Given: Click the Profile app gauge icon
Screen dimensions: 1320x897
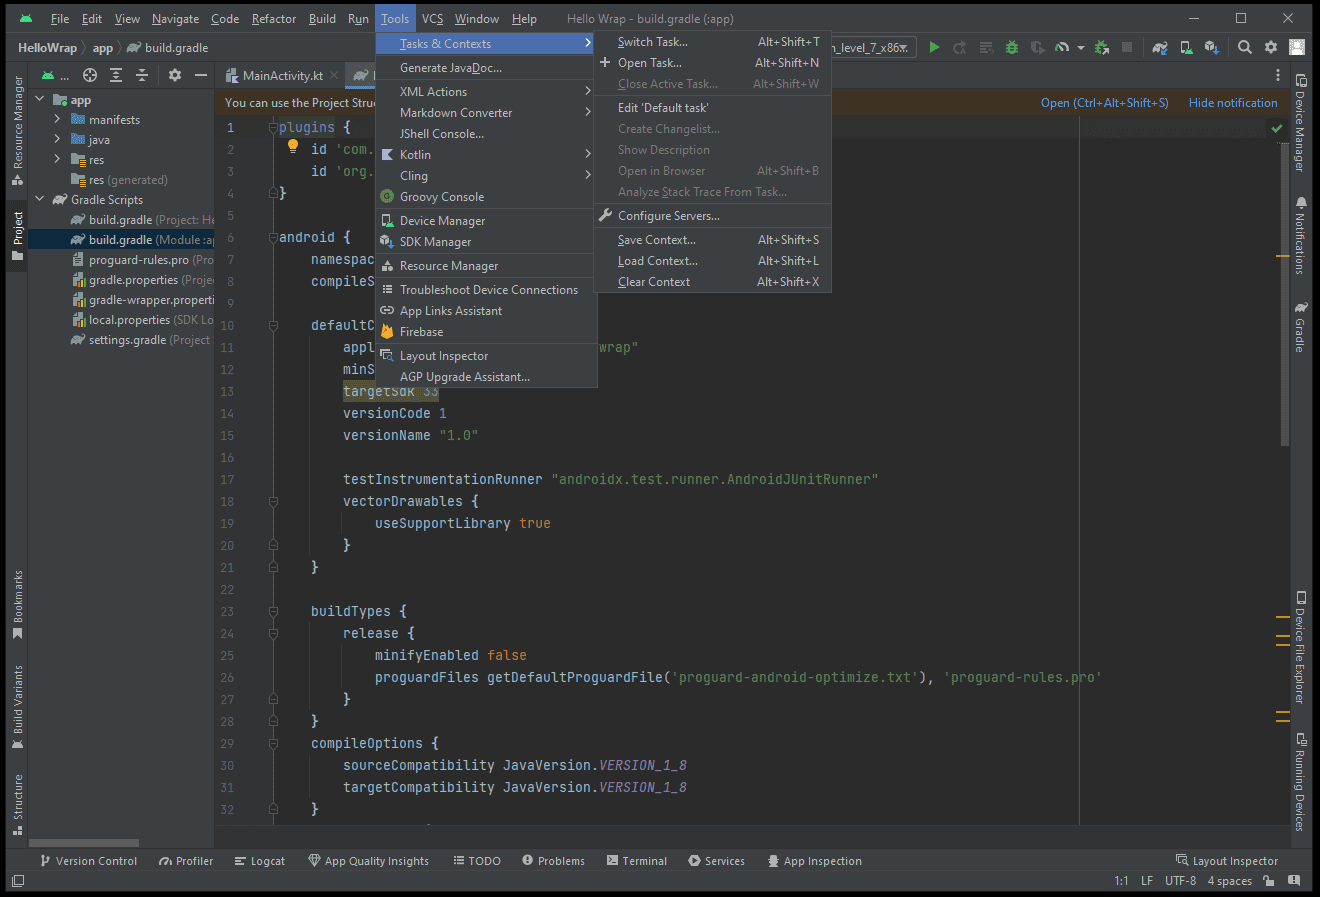Looking at the screenshot, I should point(1062,47).
